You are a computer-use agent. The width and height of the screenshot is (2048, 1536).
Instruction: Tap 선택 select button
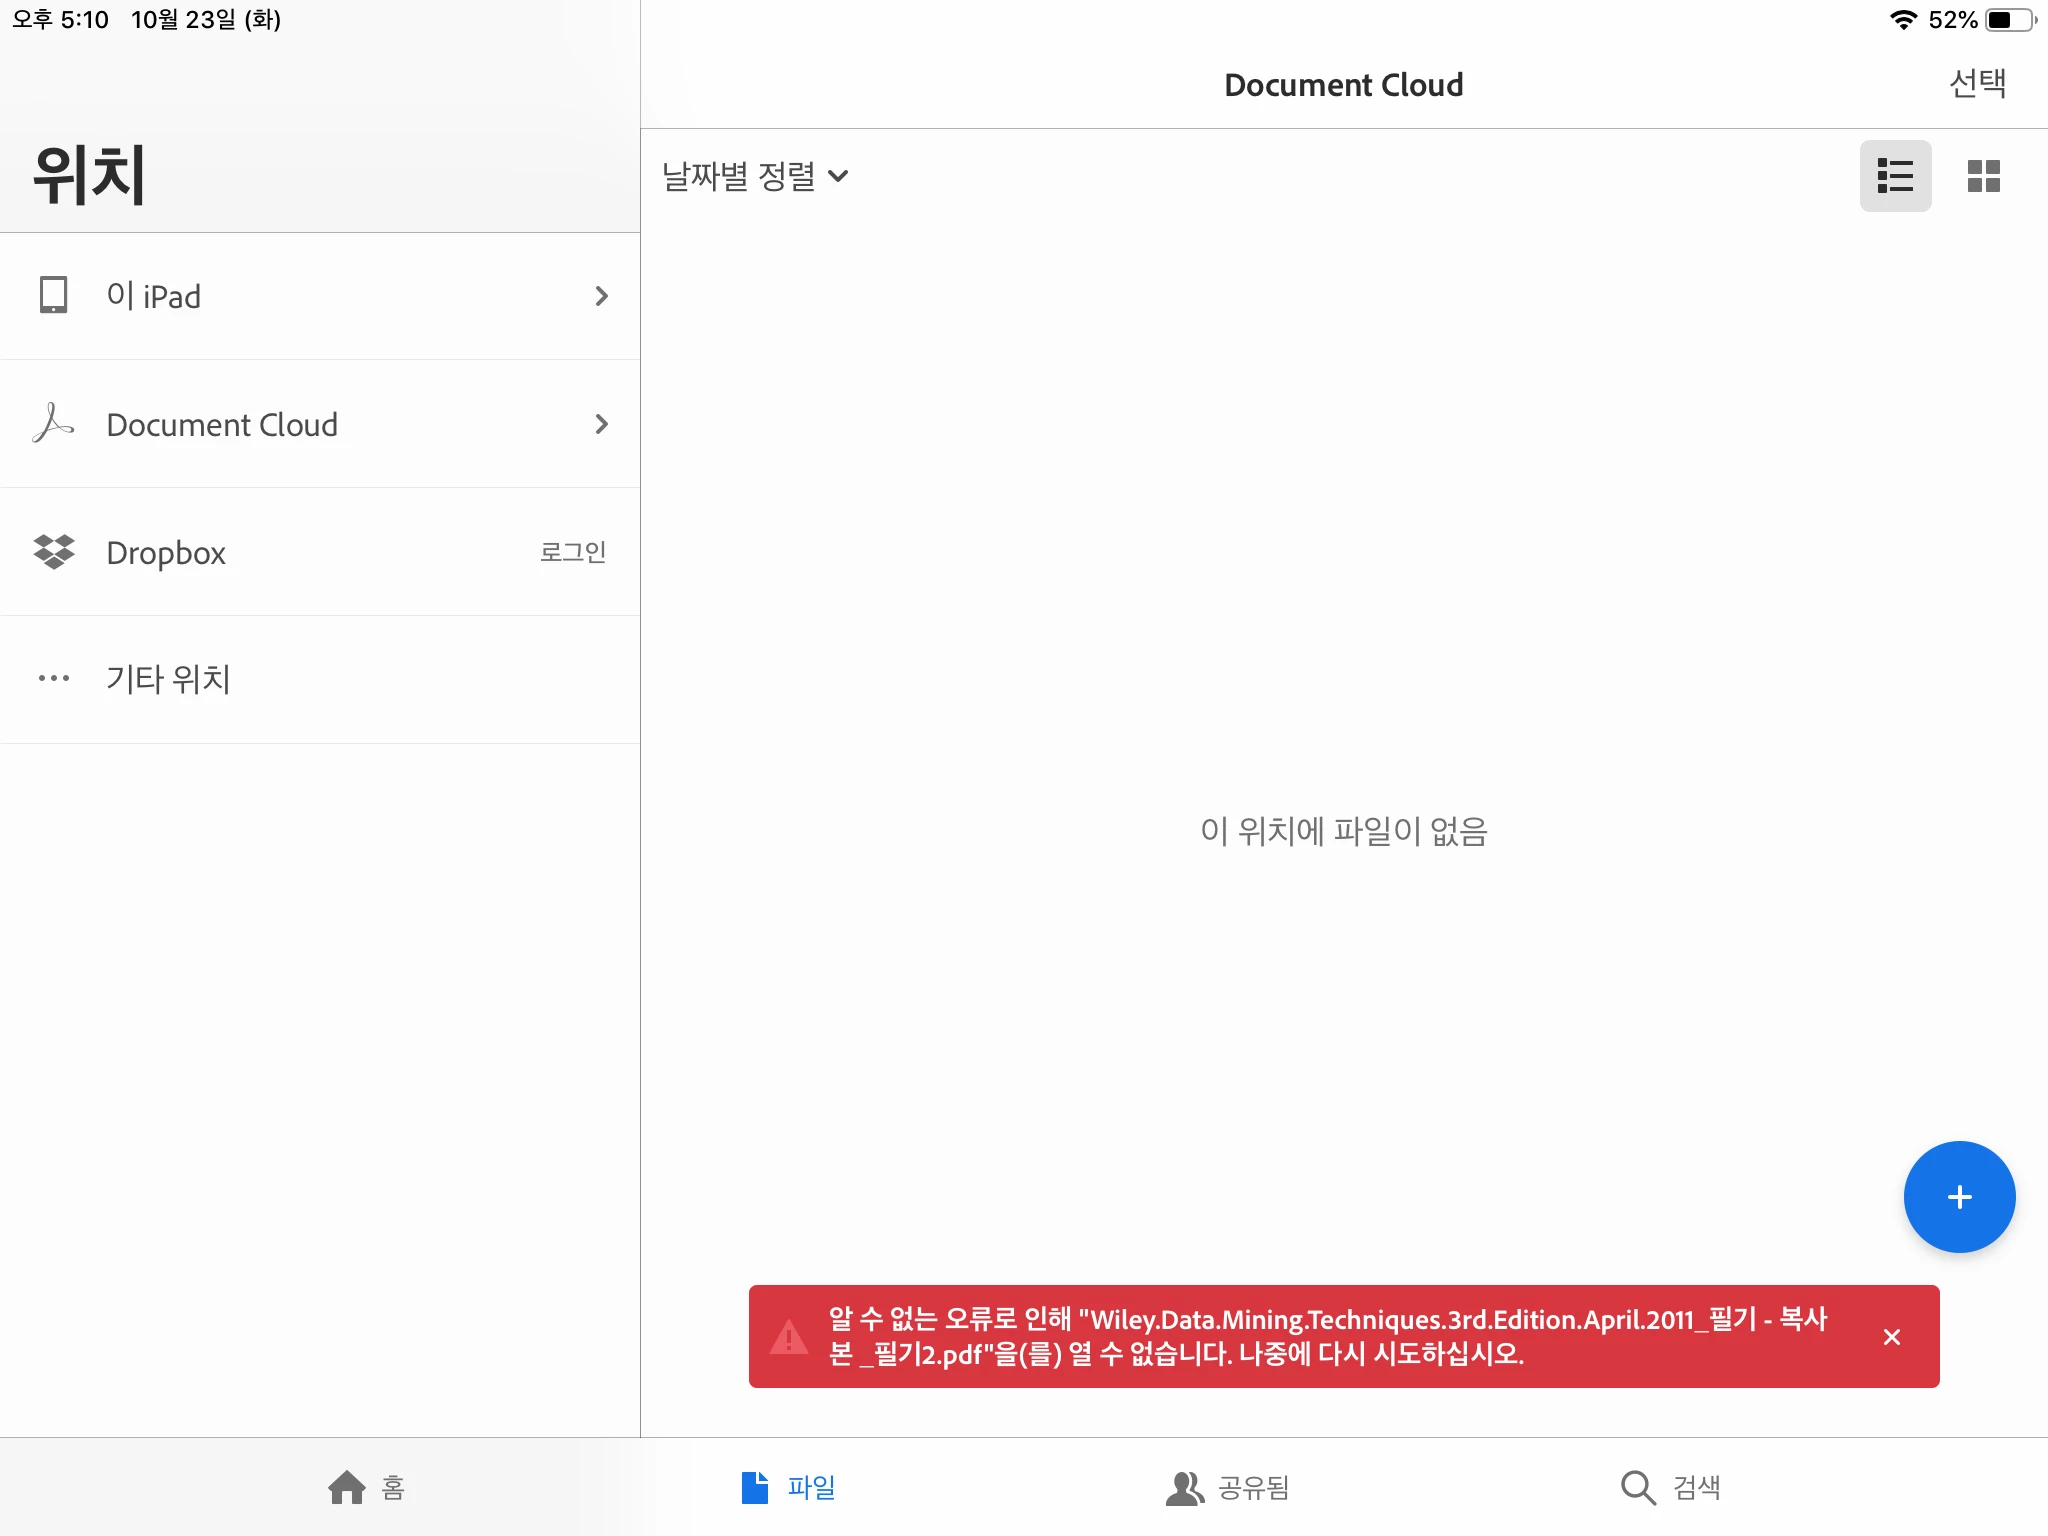[1977, 84]
